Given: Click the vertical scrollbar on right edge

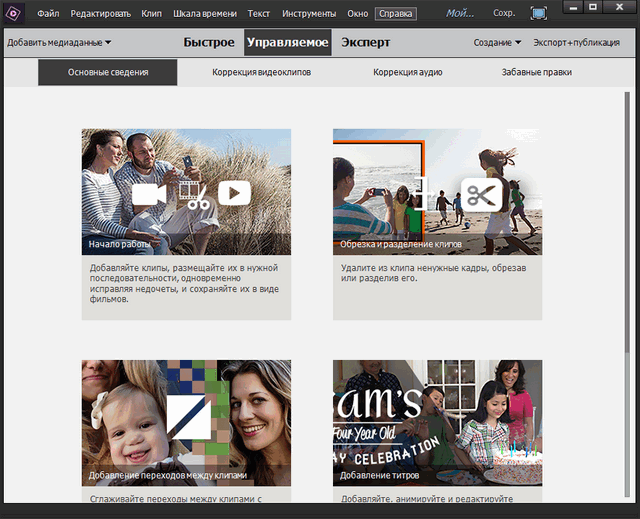Looking at the screenshot, I should 627,200.
